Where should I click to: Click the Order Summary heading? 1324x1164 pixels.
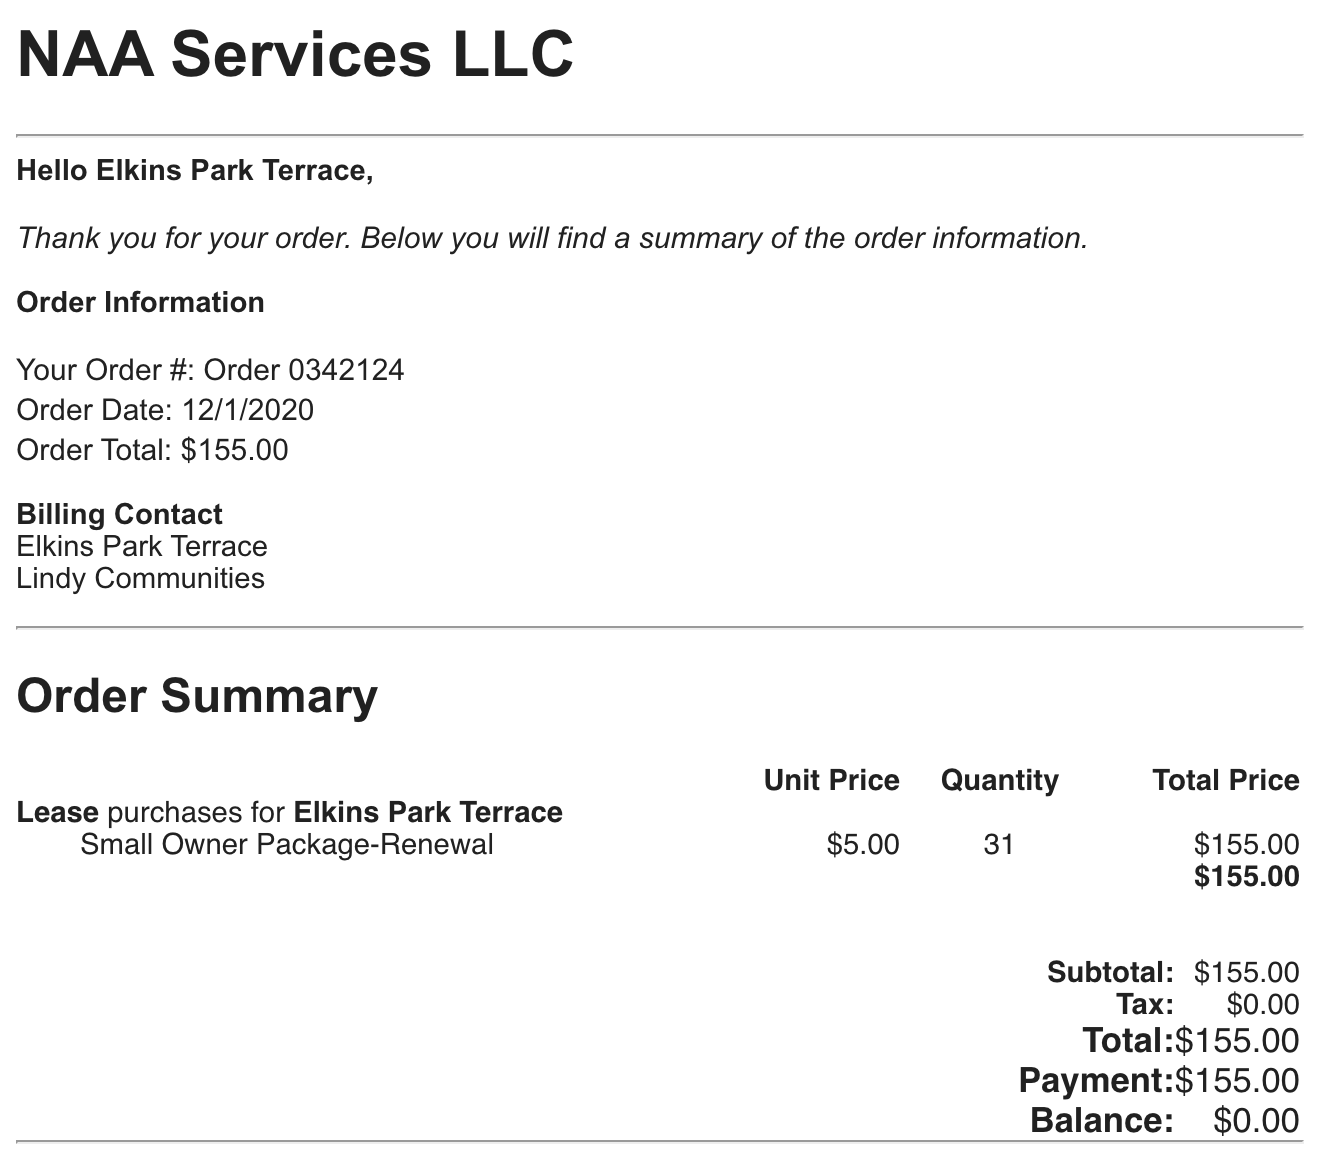[197, 695]
